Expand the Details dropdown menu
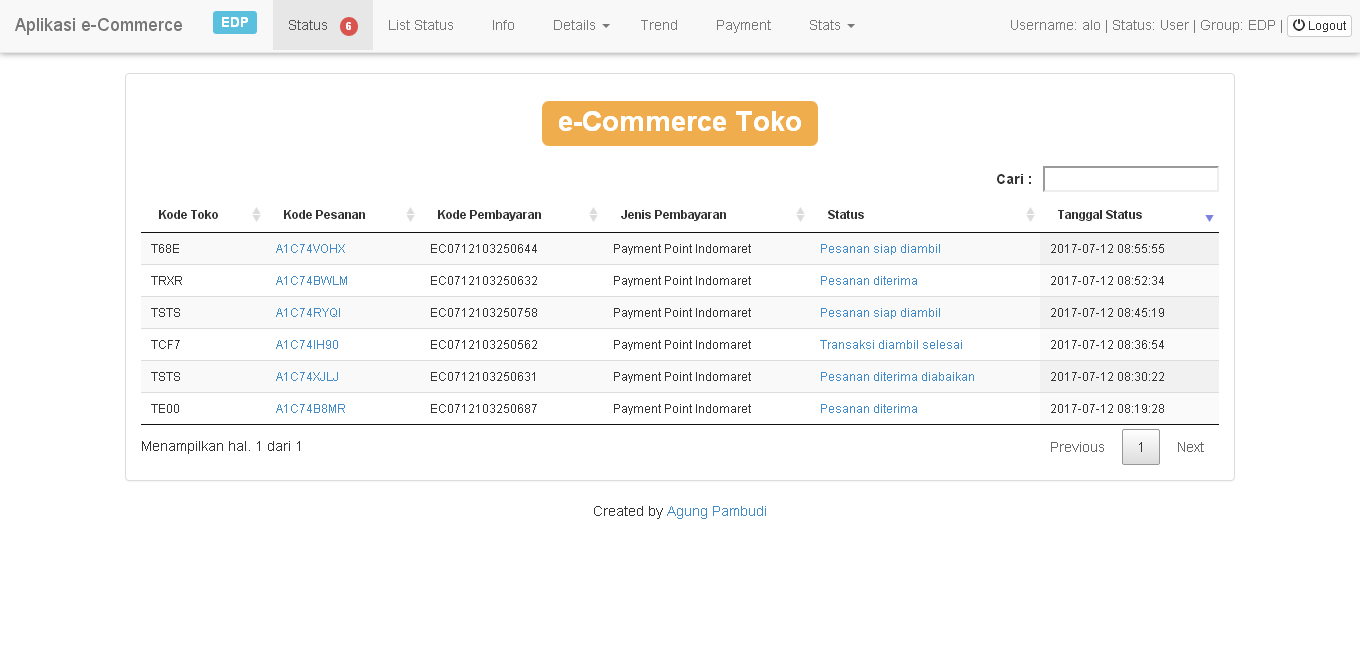This screenshot has width=1360, height=653. coord(581,25)
